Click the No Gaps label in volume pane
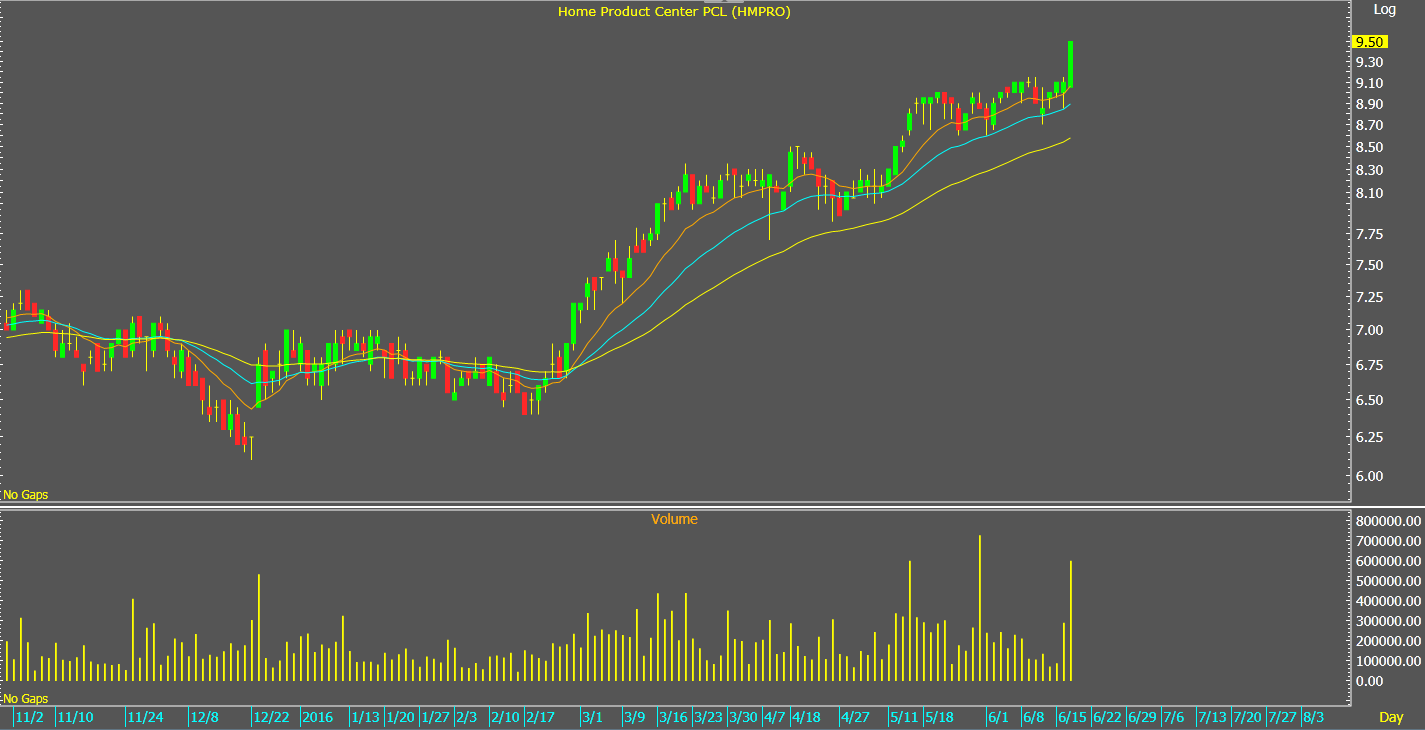Image resolution: width=1425 pixels, height=730 pixels. (x=26, y=699)
